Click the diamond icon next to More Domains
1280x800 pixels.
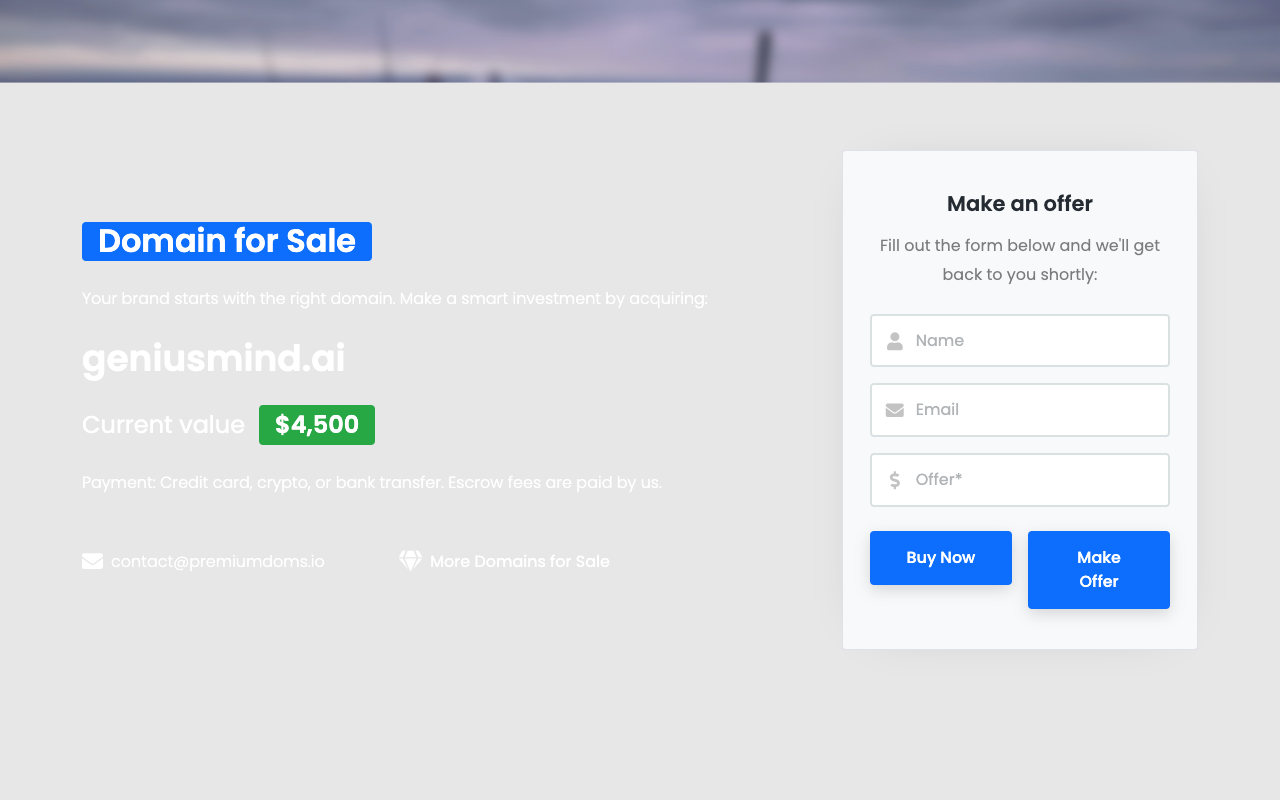pyautogui.click(x=410, y=561)
